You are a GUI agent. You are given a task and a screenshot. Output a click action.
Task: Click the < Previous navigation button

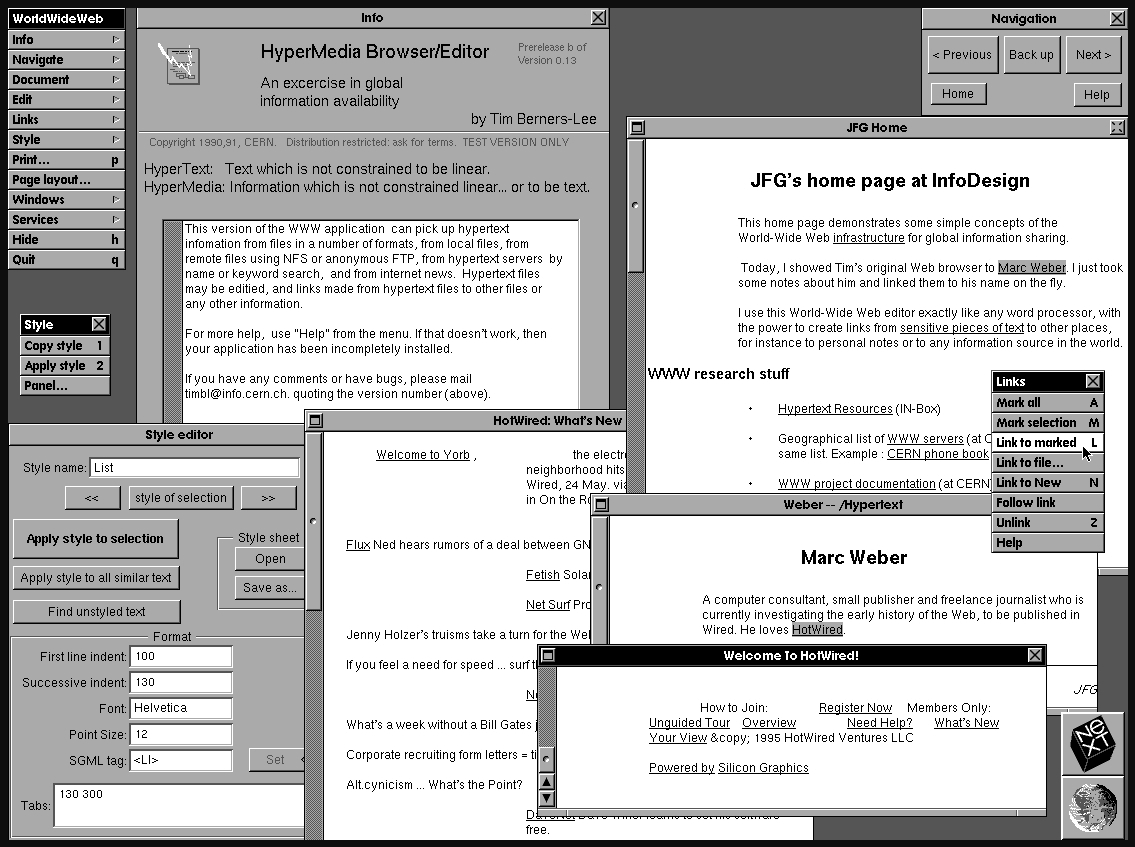(x=962, y=55)
